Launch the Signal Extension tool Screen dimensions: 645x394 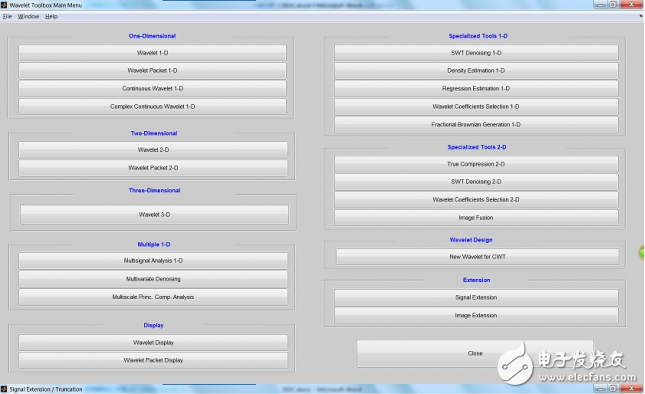pos(476,297)
